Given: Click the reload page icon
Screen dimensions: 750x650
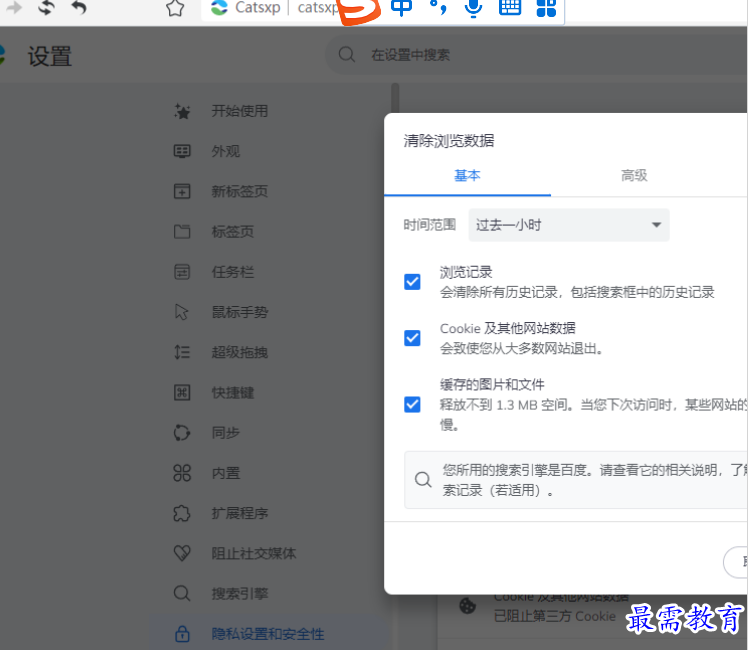Looking at the screenshot, I should [x=47, y=7].
